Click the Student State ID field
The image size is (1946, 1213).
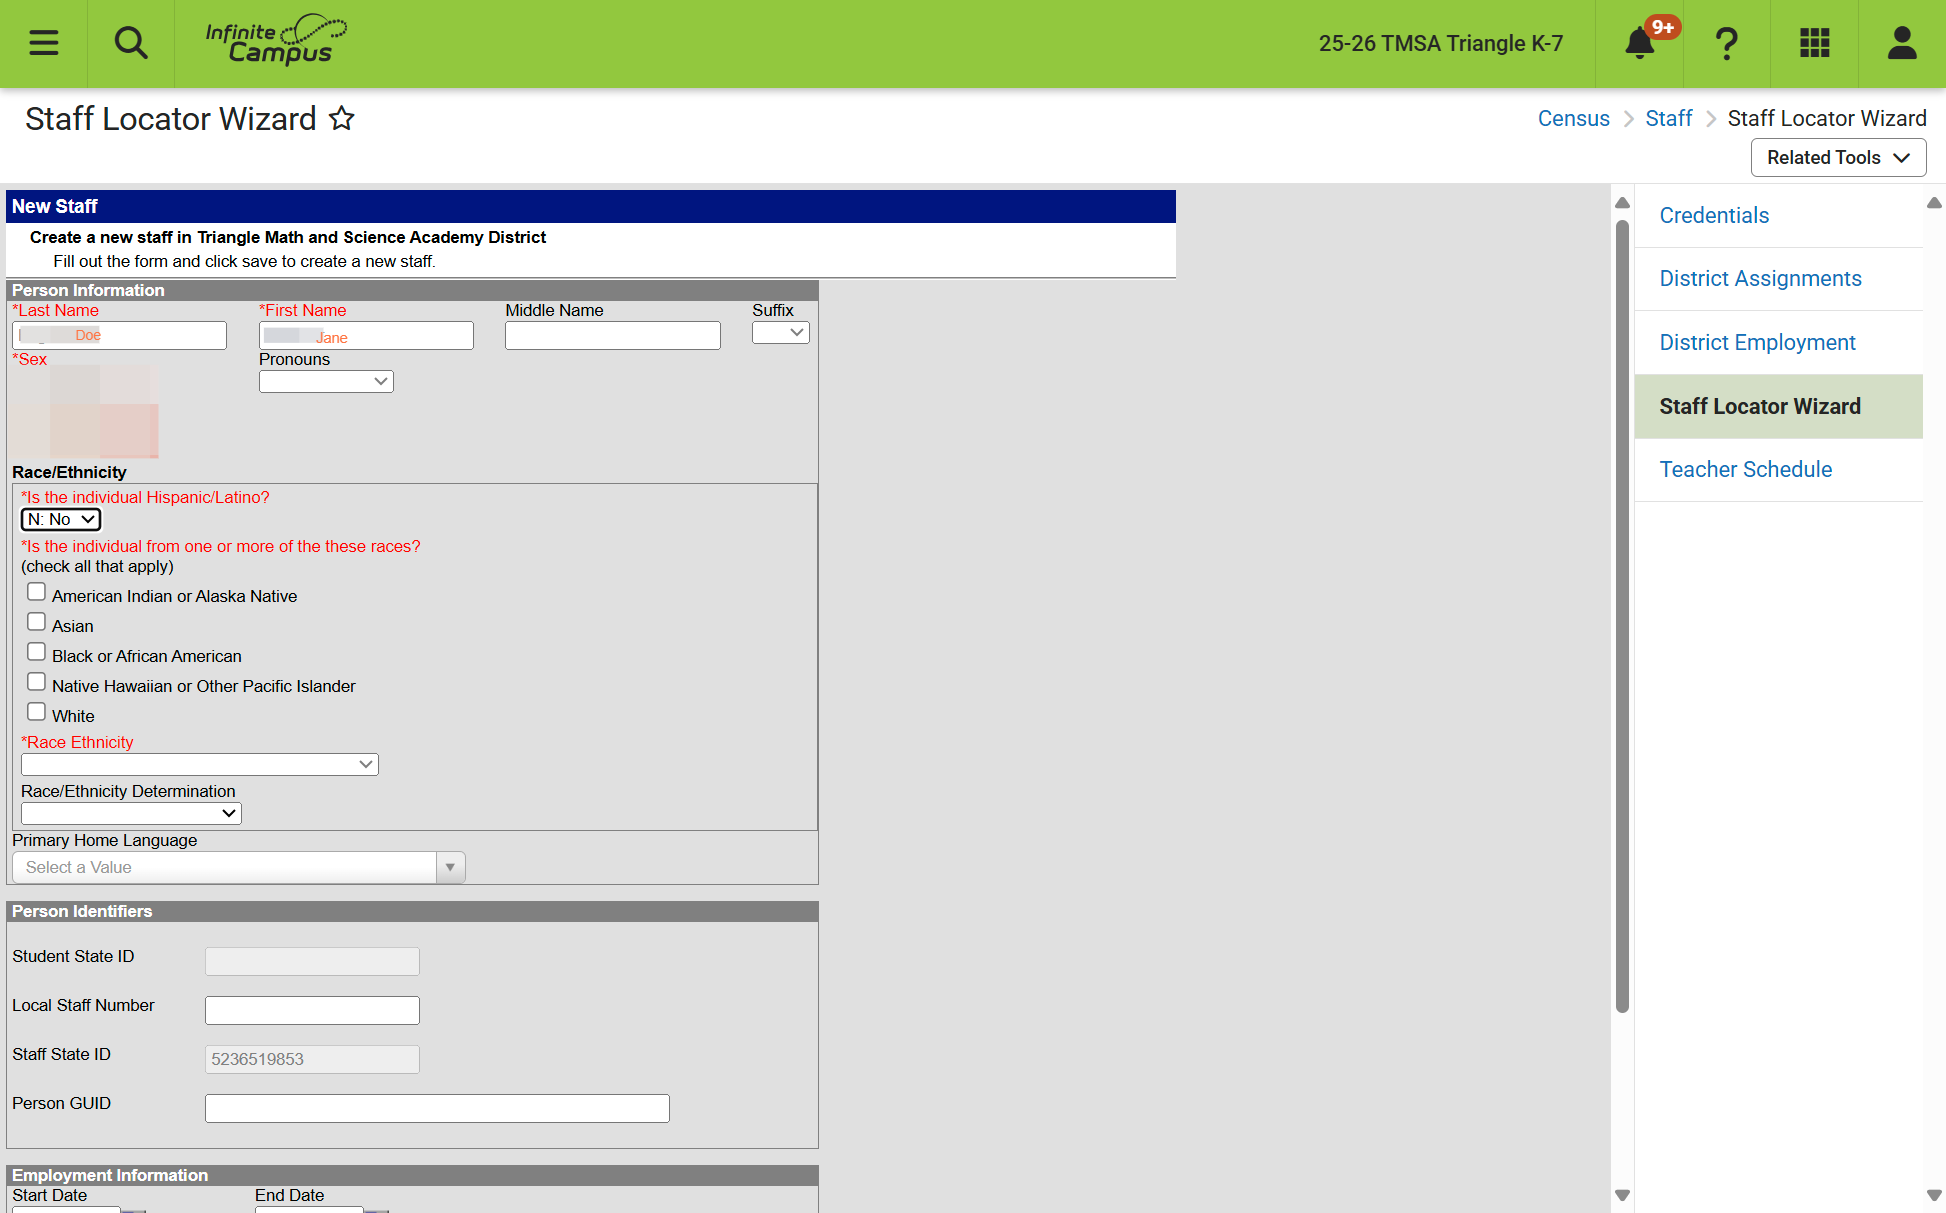point(312,961)
